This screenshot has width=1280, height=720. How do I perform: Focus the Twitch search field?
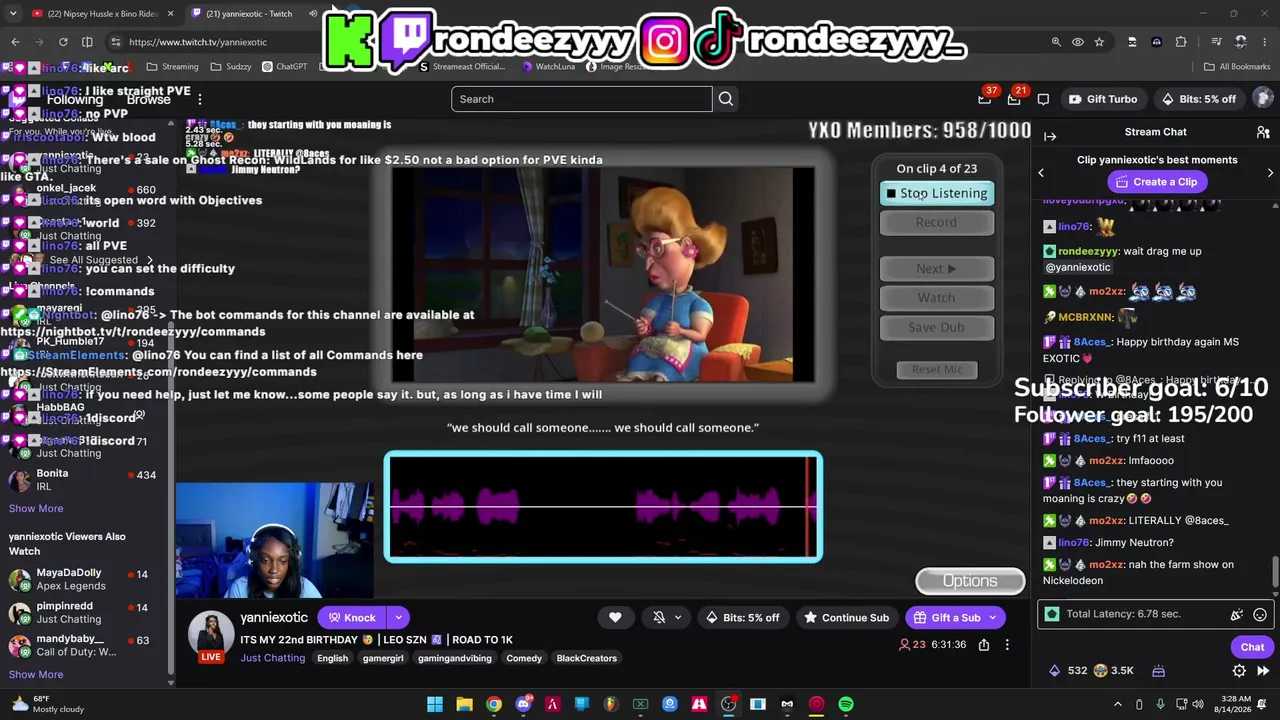(582, 99)
